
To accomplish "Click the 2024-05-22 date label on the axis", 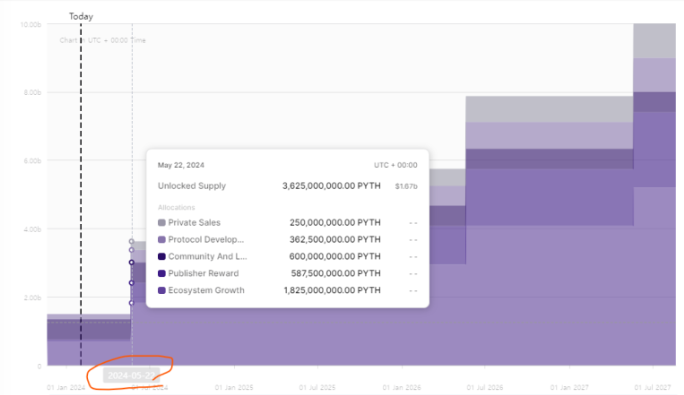I will 131,375.
